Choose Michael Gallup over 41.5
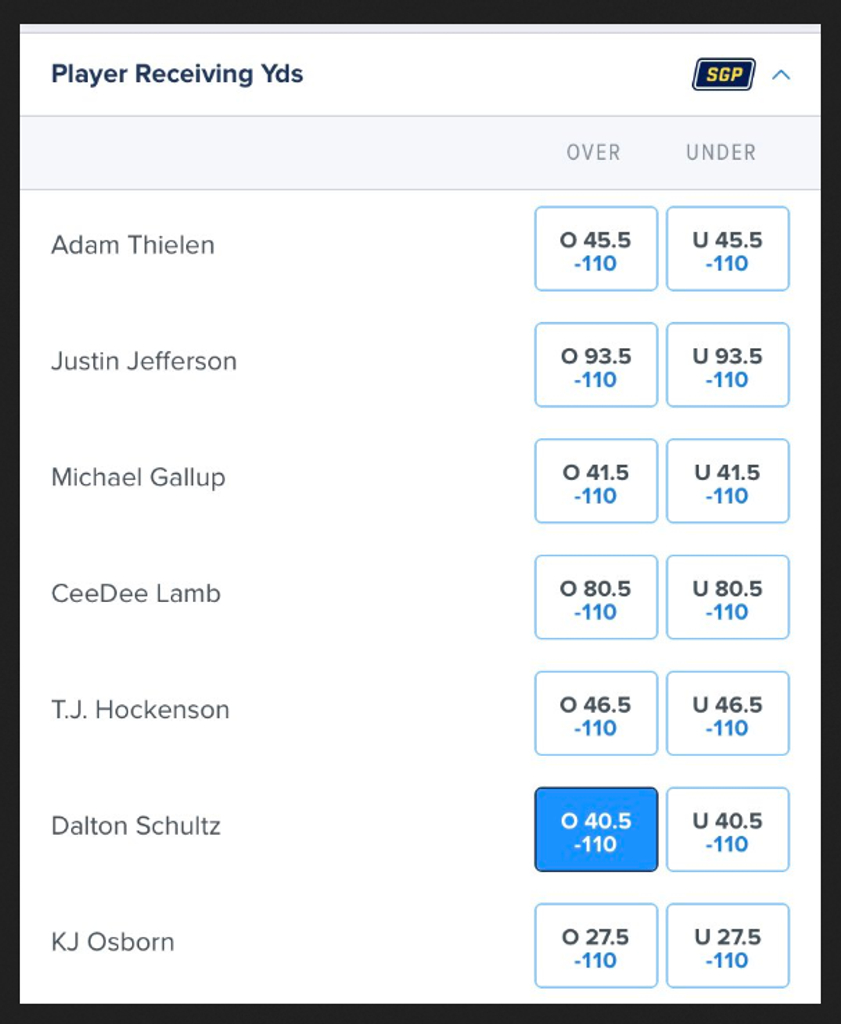This screenshot has width=841, height=1024. 596,481
